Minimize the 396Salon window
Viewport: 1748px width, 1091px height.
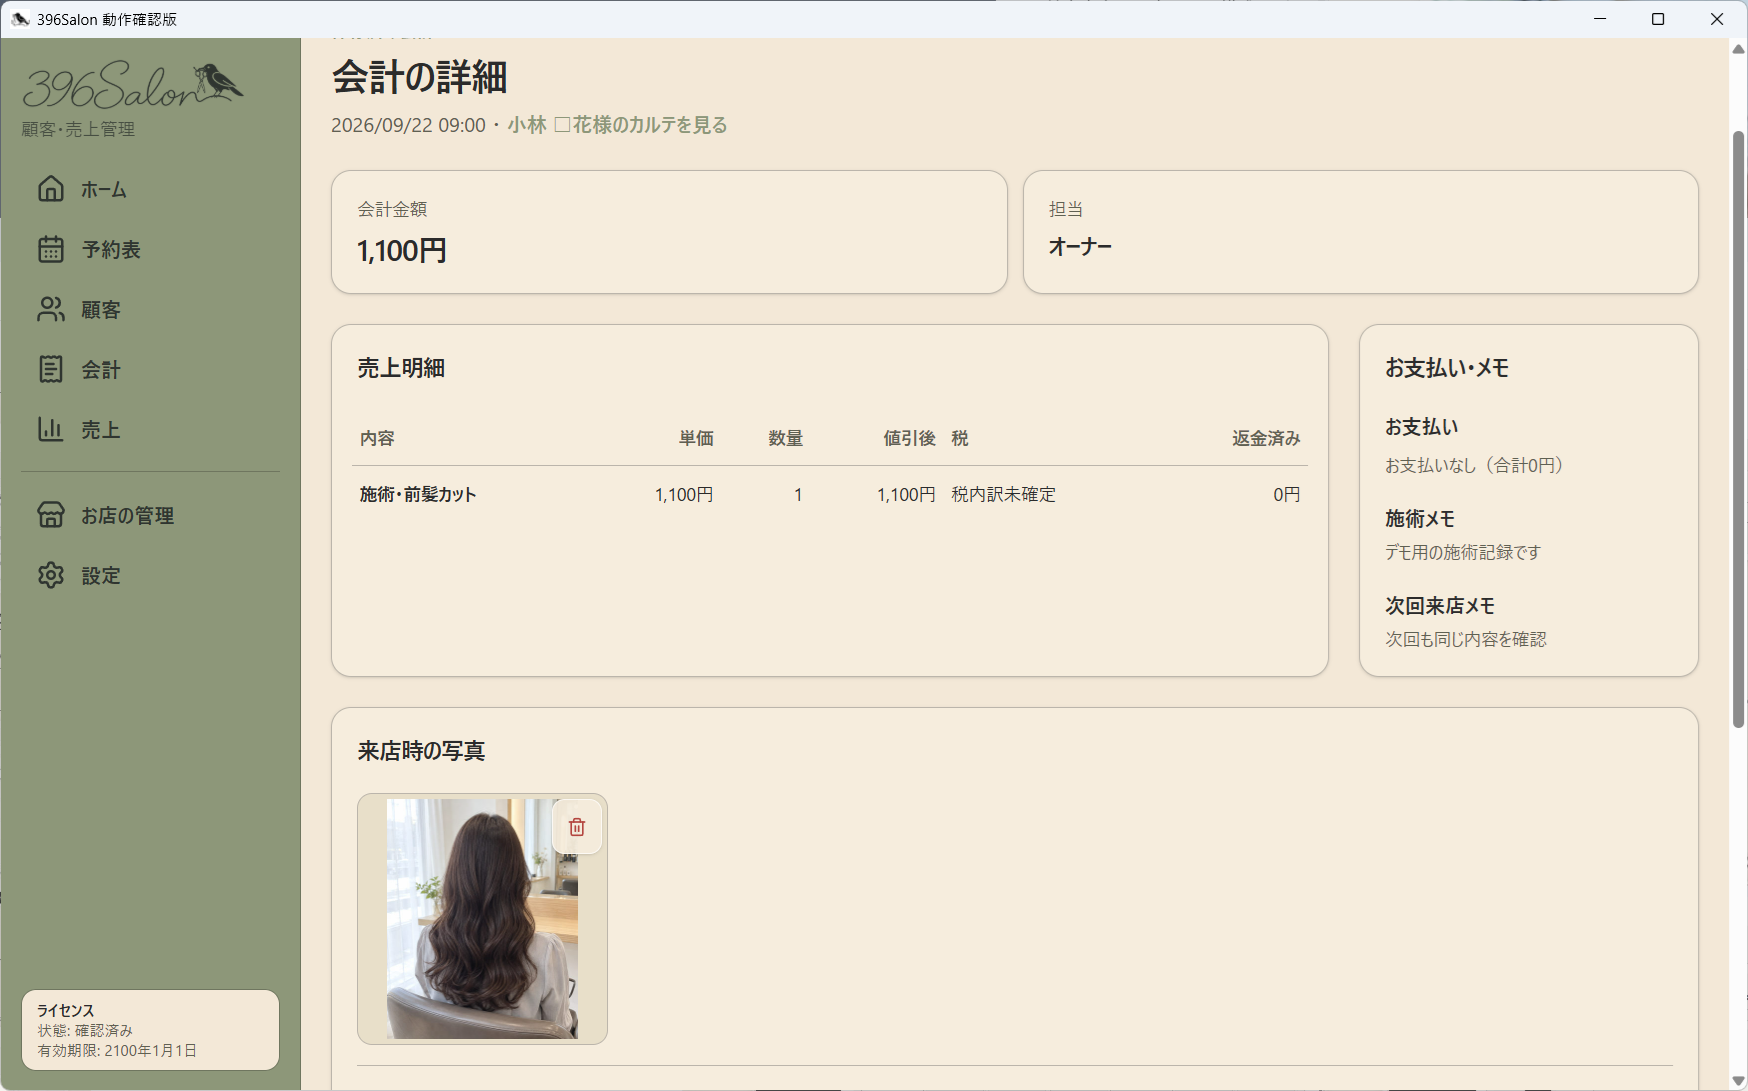[x=1600, y=19]
